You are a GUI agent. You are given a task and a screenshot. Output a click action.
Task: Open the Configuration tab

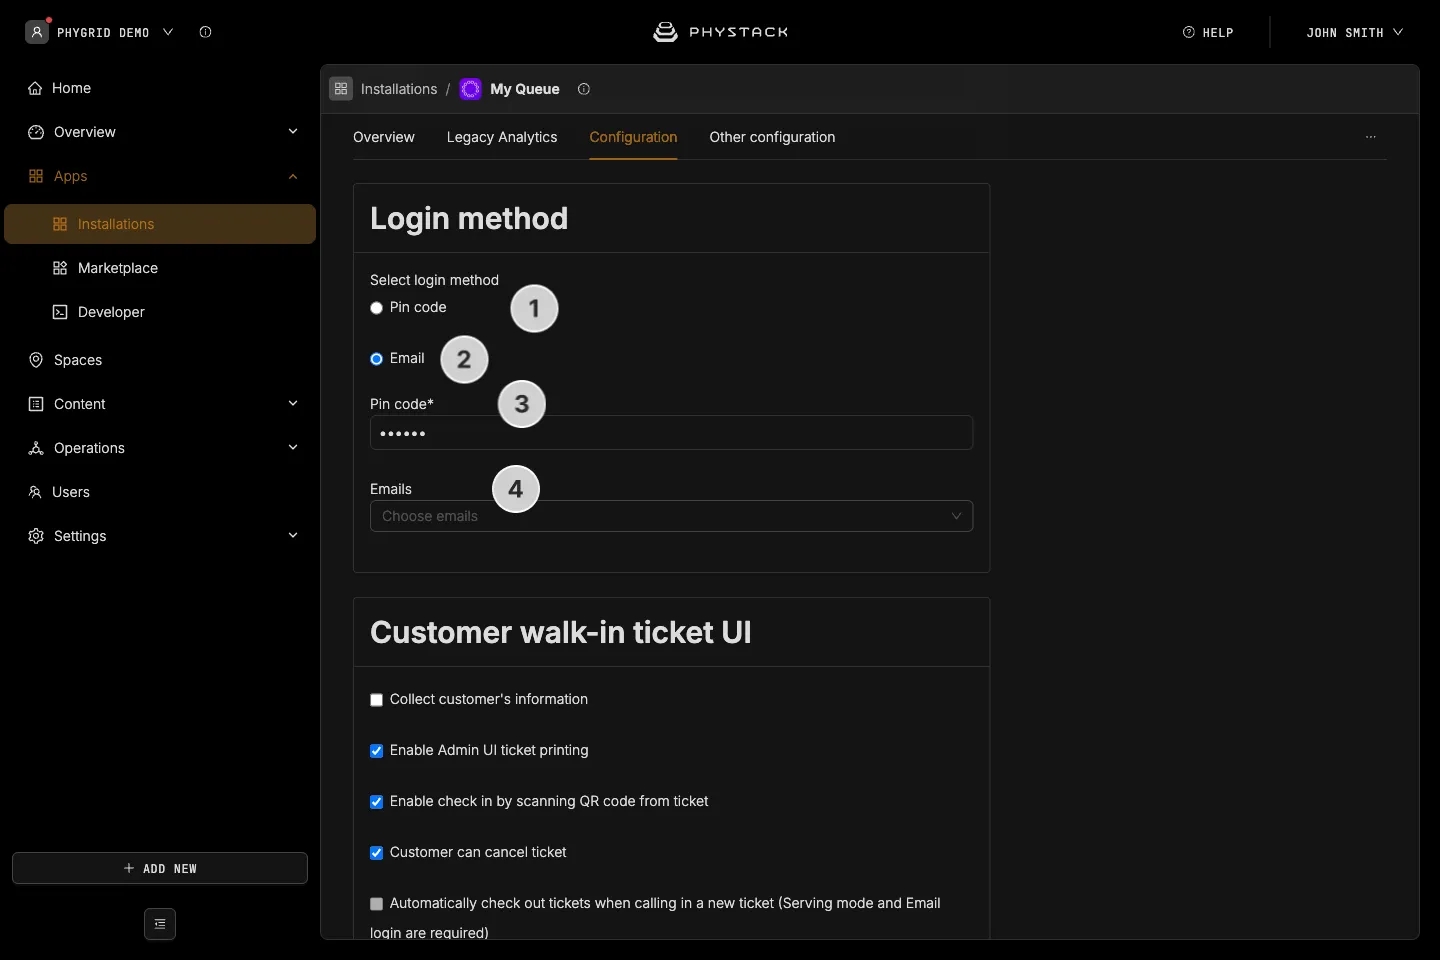coord(633,137)
